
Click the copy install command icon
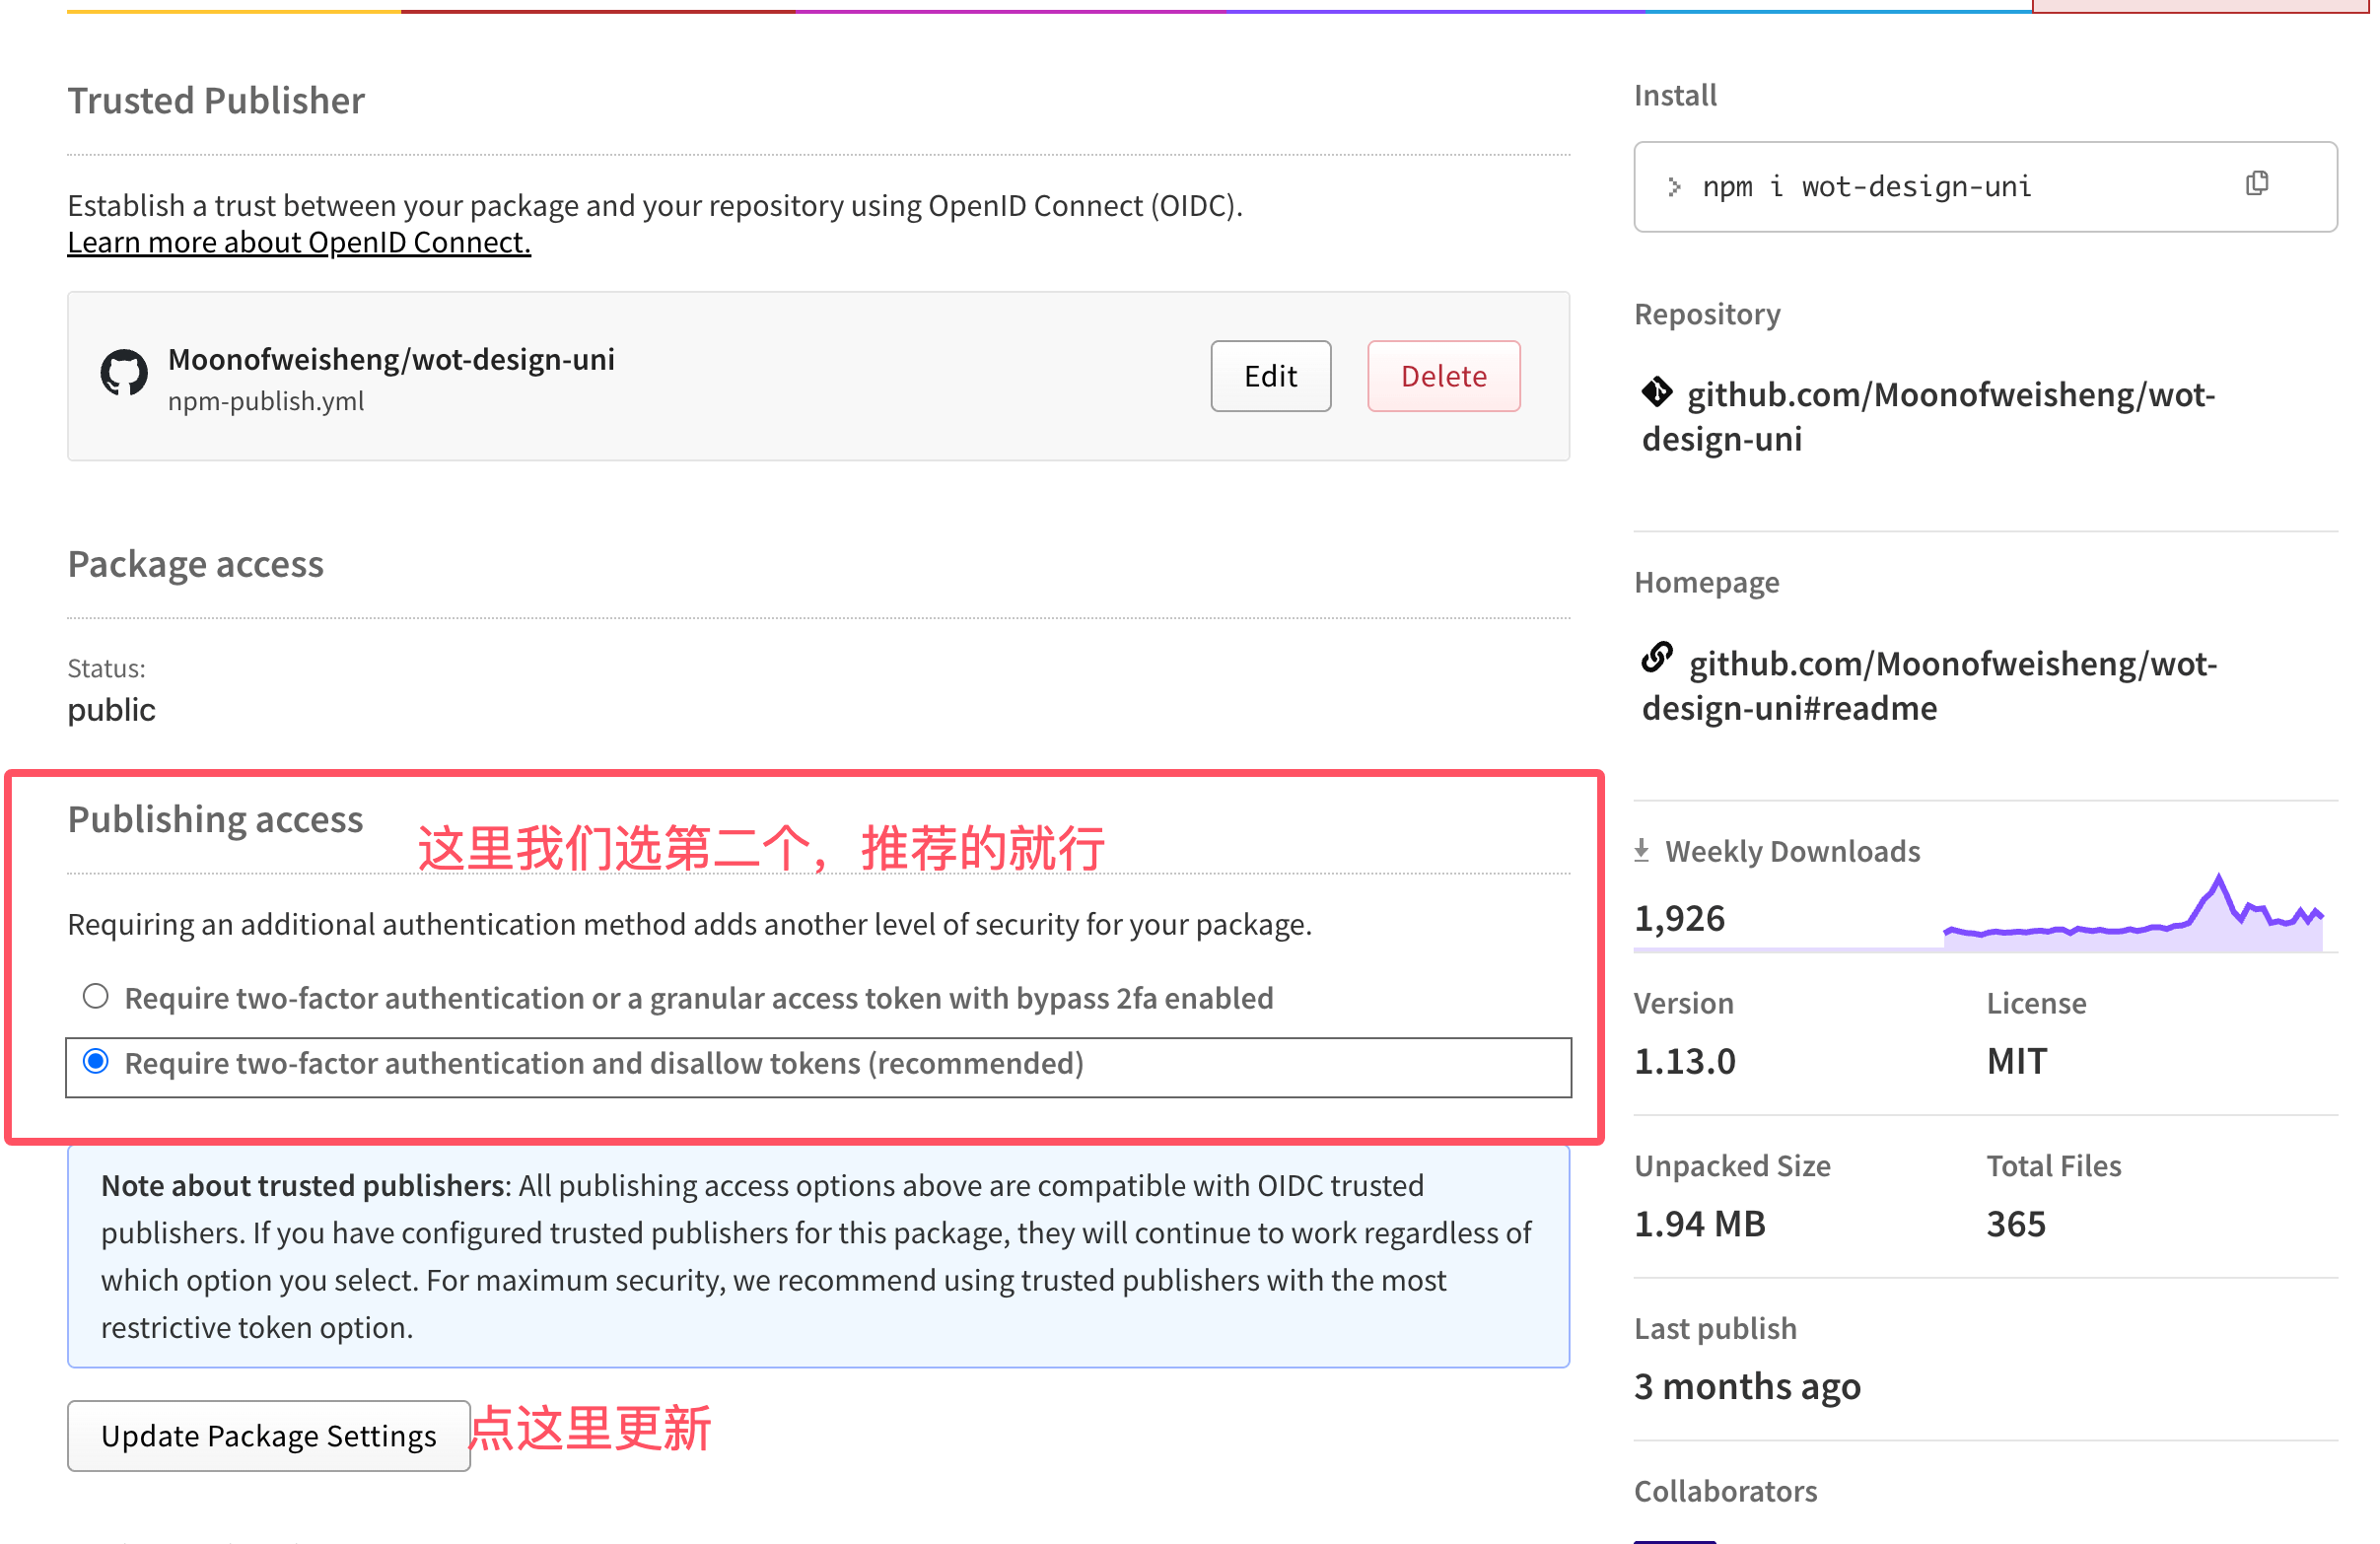pyautogui.click(x=2256, y=184)
